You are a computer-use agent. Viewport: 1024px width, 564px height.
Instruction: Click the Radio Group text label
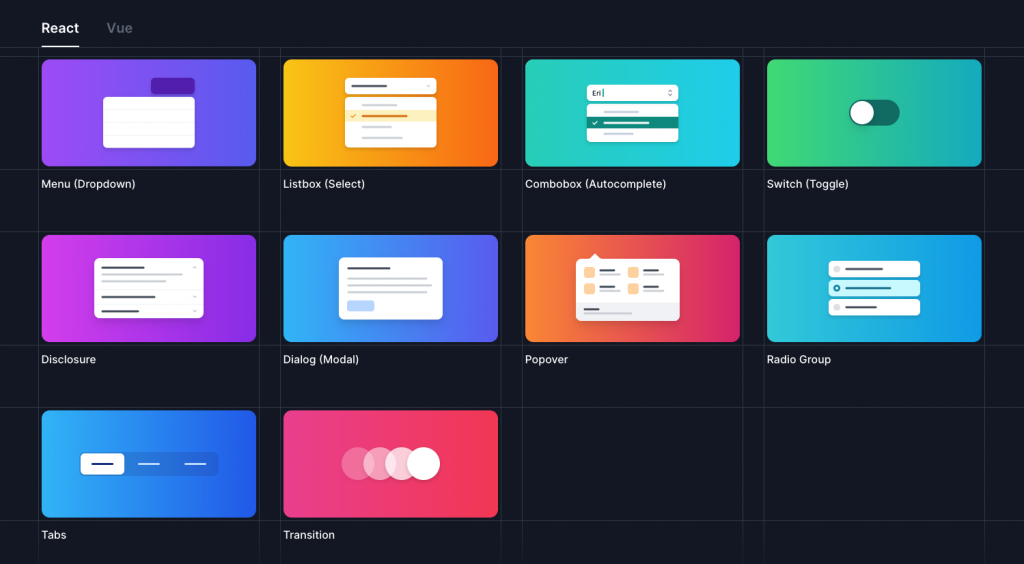pos(799,360)
